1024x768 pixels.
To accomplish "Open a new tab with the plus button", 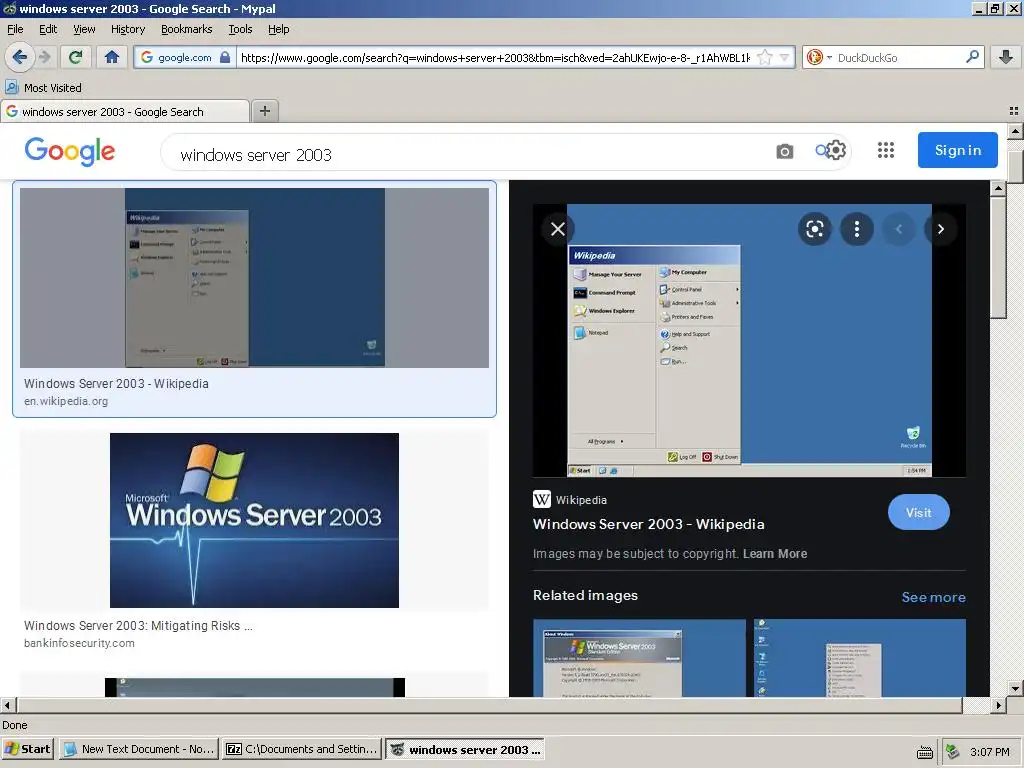I will pyautogui.click(x=264, y=111).
